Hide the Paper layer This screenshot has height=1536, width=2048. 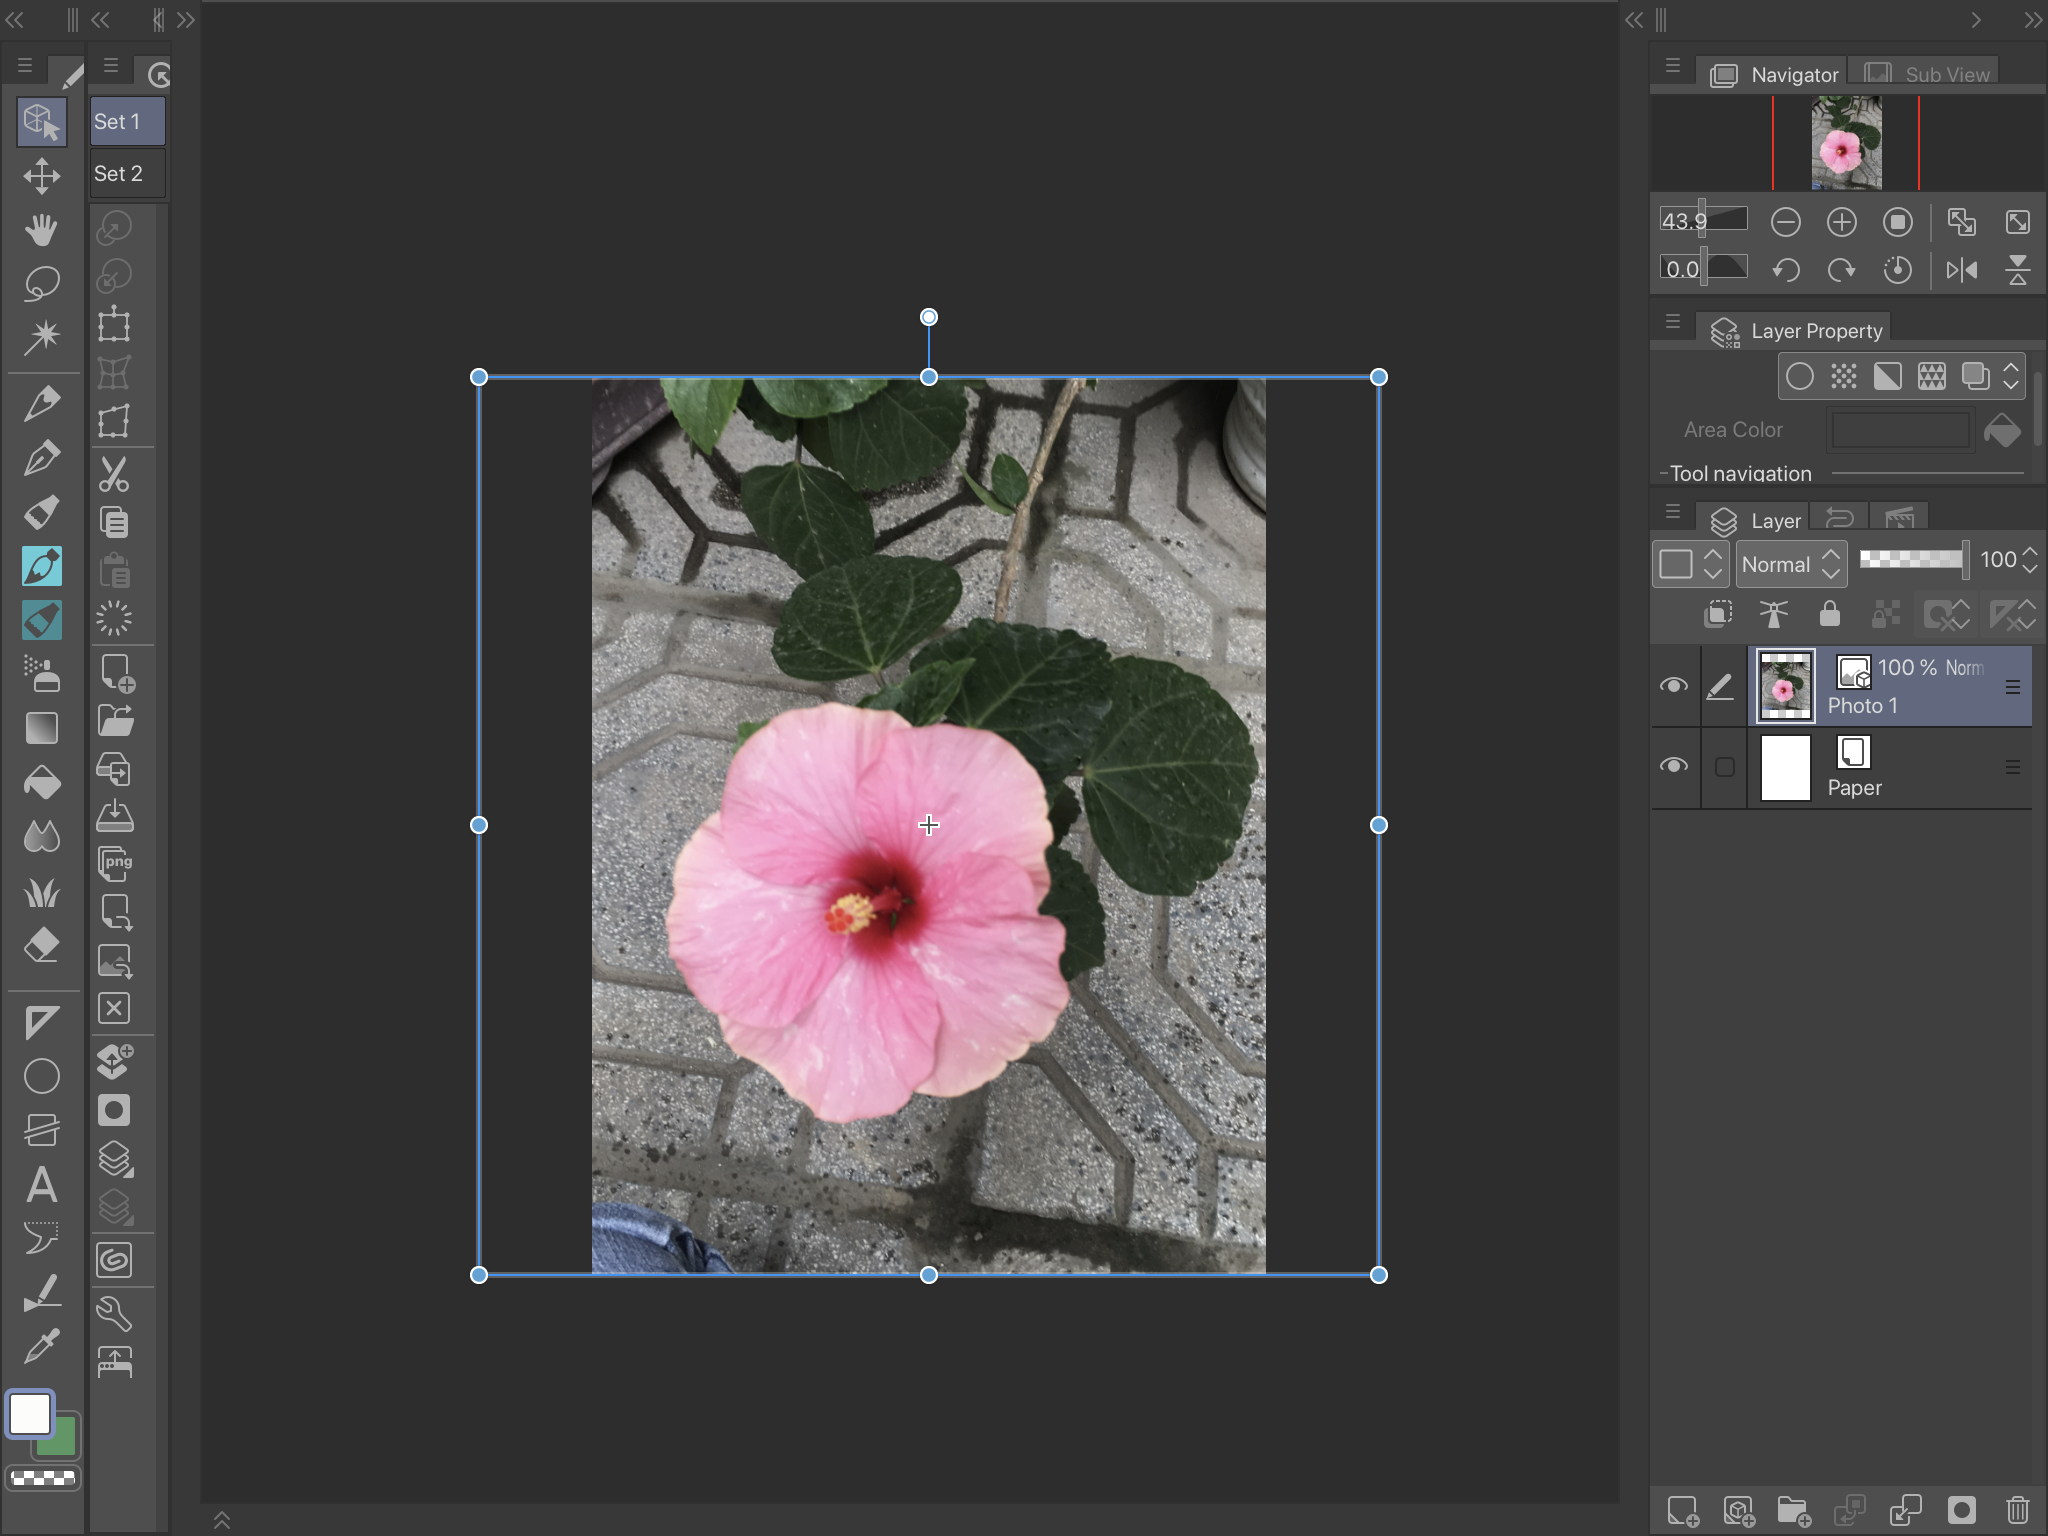(1673, 767)
